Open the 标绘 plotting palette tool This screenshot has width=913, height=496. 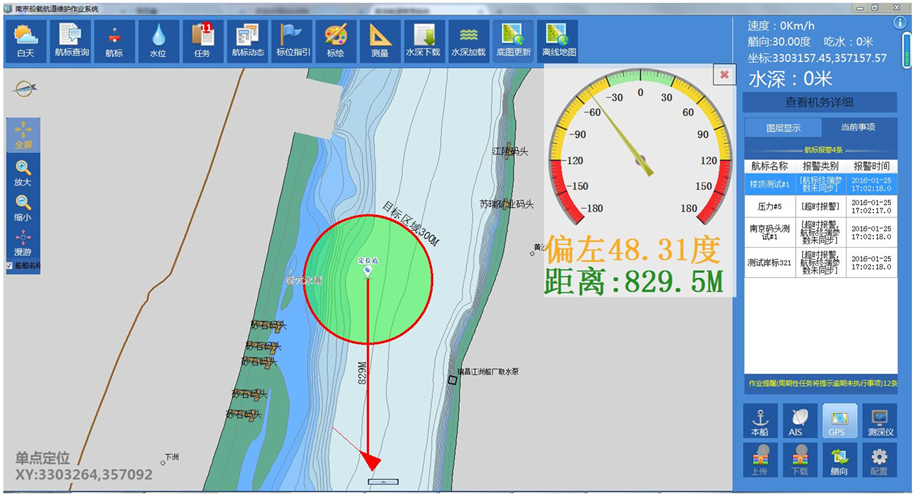[x=337, y=41]
